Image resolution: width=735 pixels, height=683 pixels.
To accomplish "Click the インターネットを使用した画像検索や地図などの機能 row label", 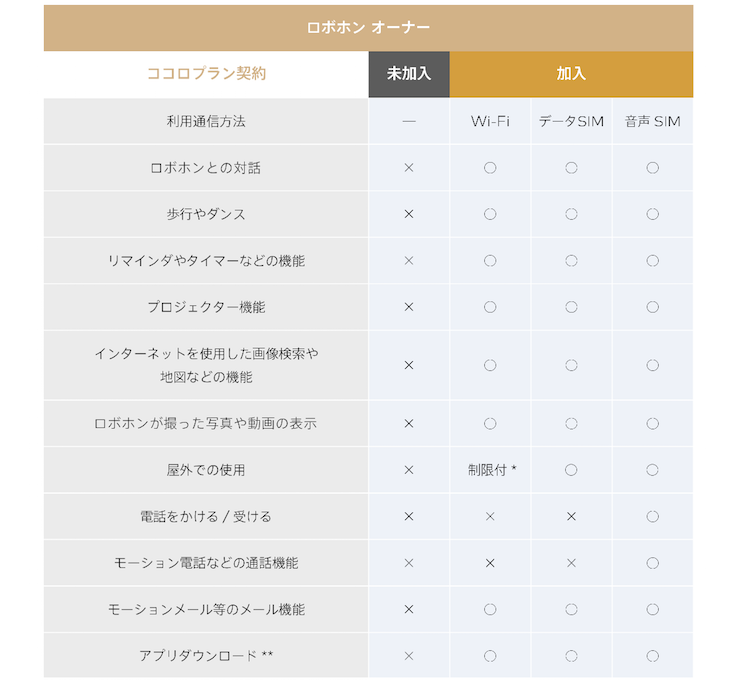I will click(206, 365).
